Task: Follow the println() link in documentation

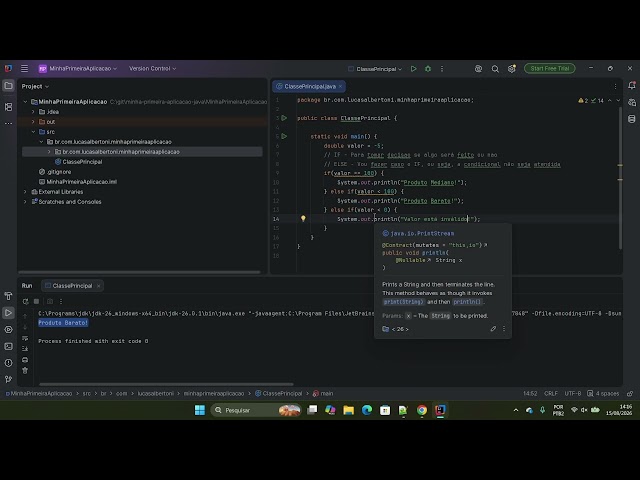Action: coord(467,302)
